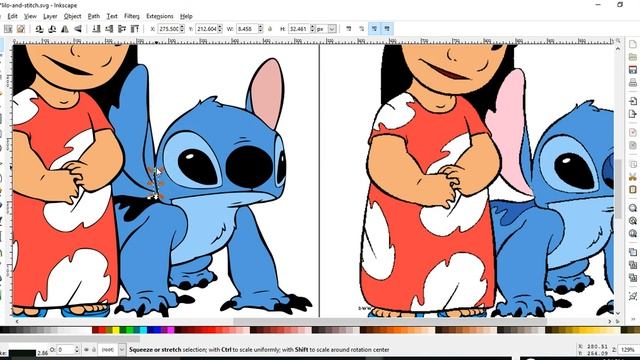Step the Y value spinner
This screenshot has height=360, width=640.
point(220,29)
